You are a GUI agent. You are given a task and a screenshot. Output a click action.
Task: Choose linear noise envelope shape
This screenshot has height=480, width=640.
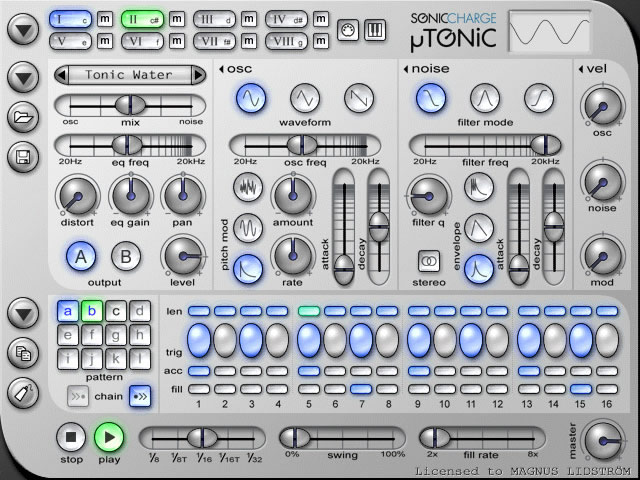pos(479,228)
